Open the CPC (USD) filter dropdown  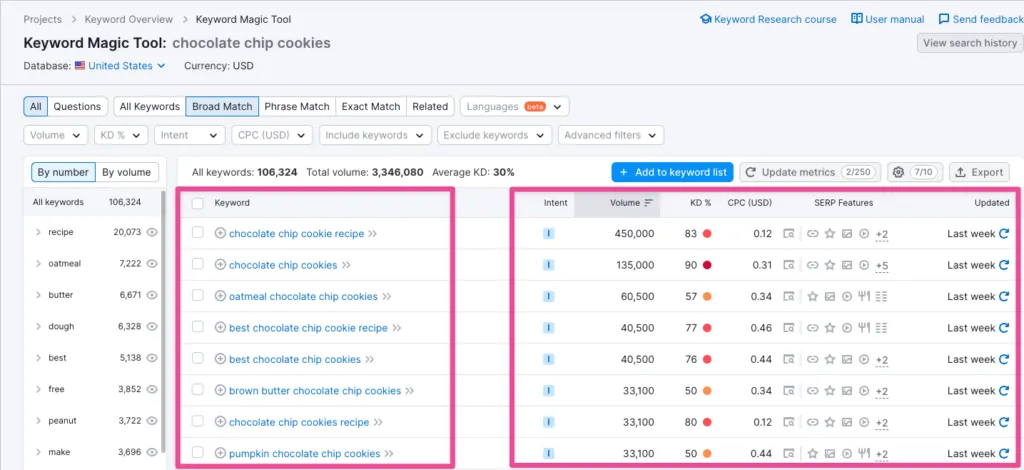pos(272,135)
